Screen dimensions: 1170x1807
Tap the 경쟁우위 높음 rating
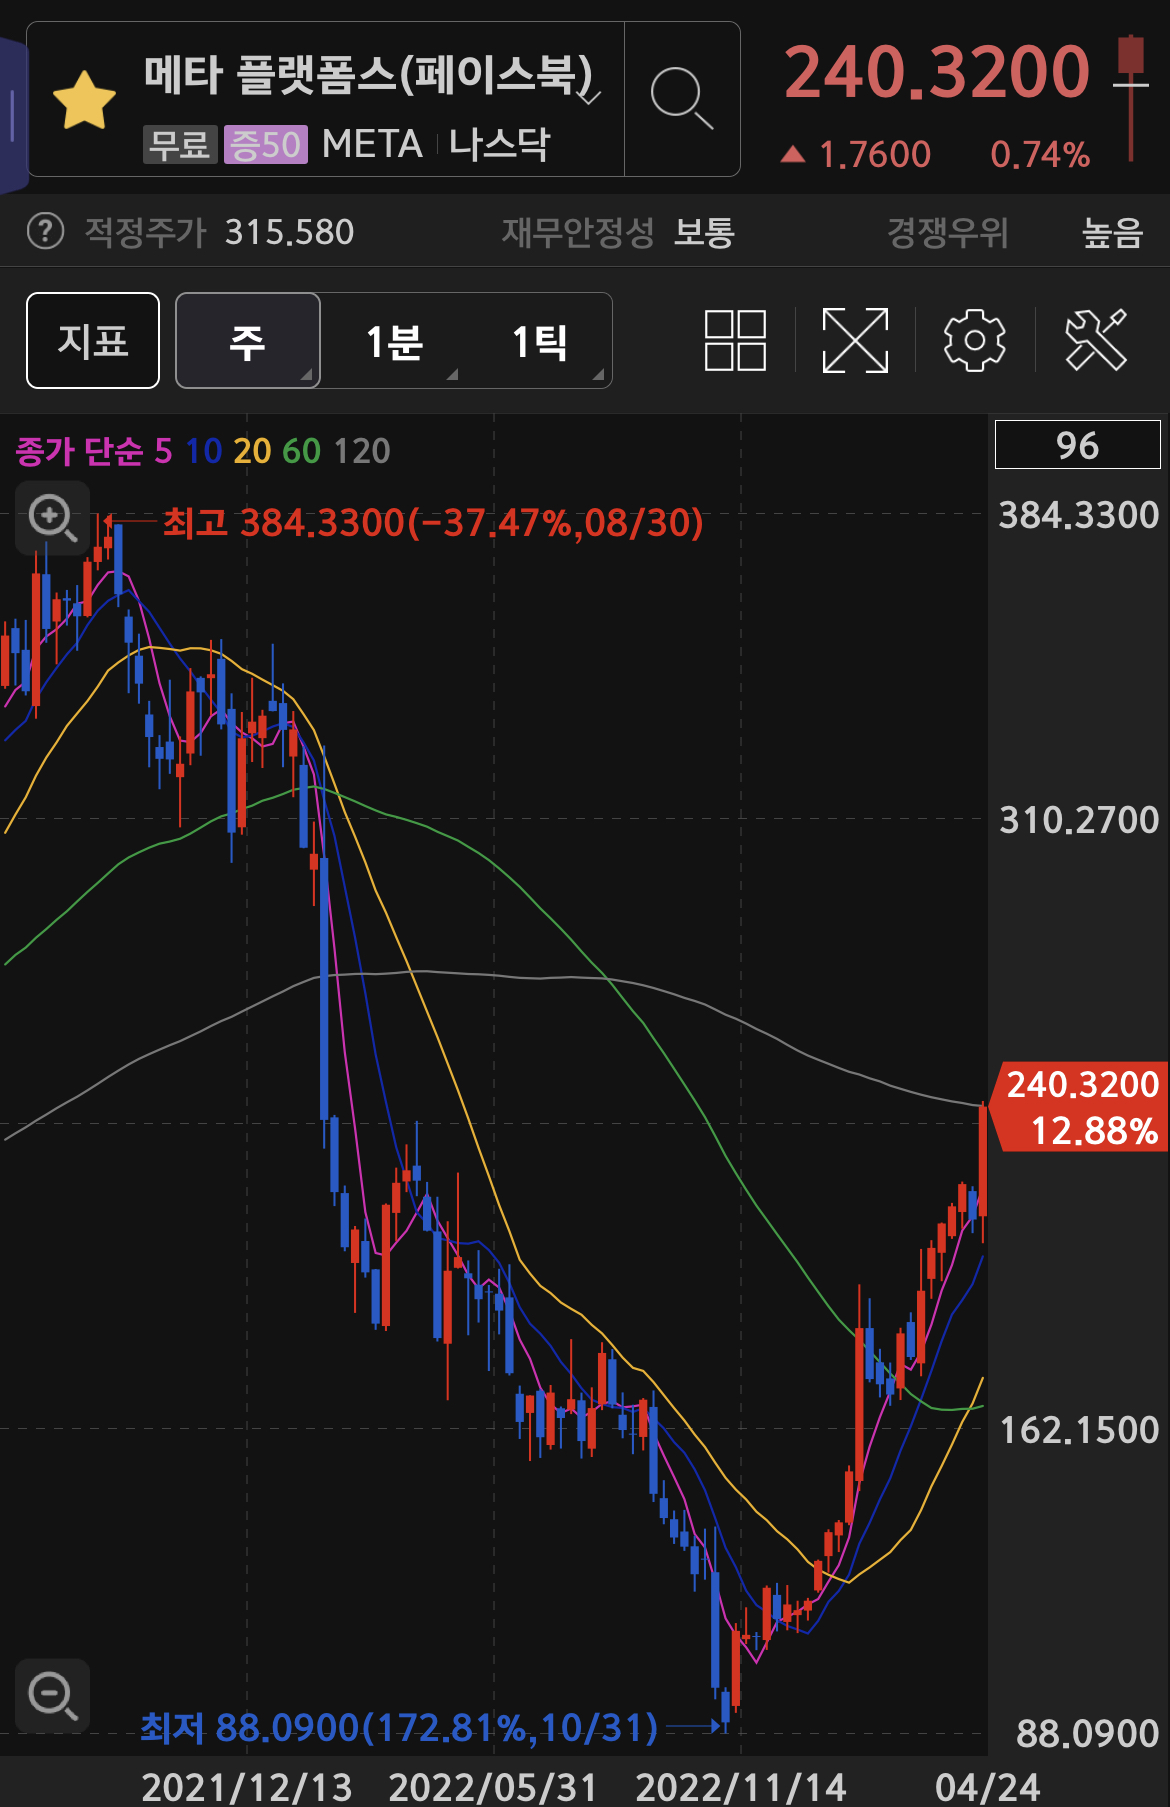click(1015, 232)
